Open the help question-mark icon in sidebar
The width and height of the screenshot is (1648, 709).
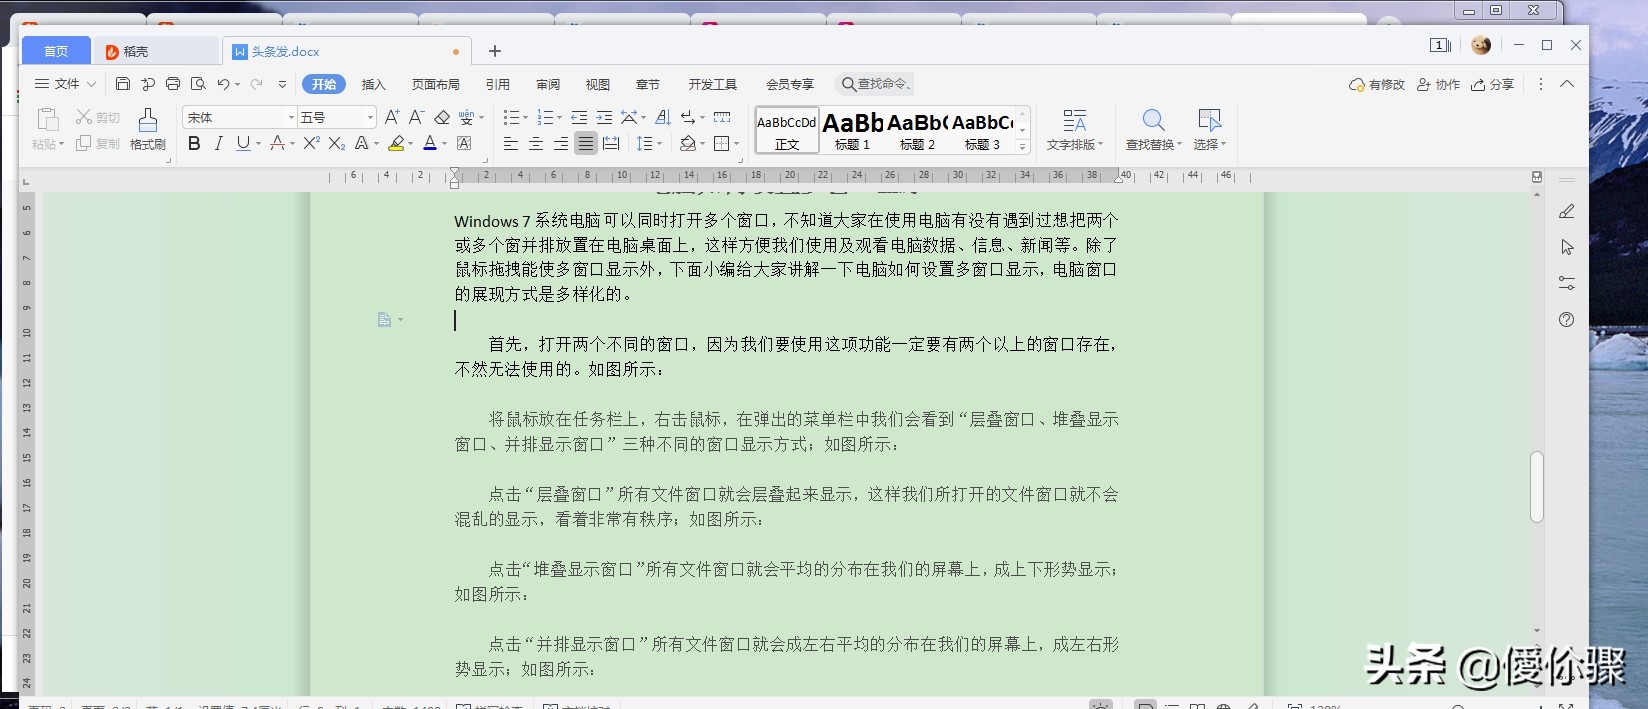[x=1567, y=320]
